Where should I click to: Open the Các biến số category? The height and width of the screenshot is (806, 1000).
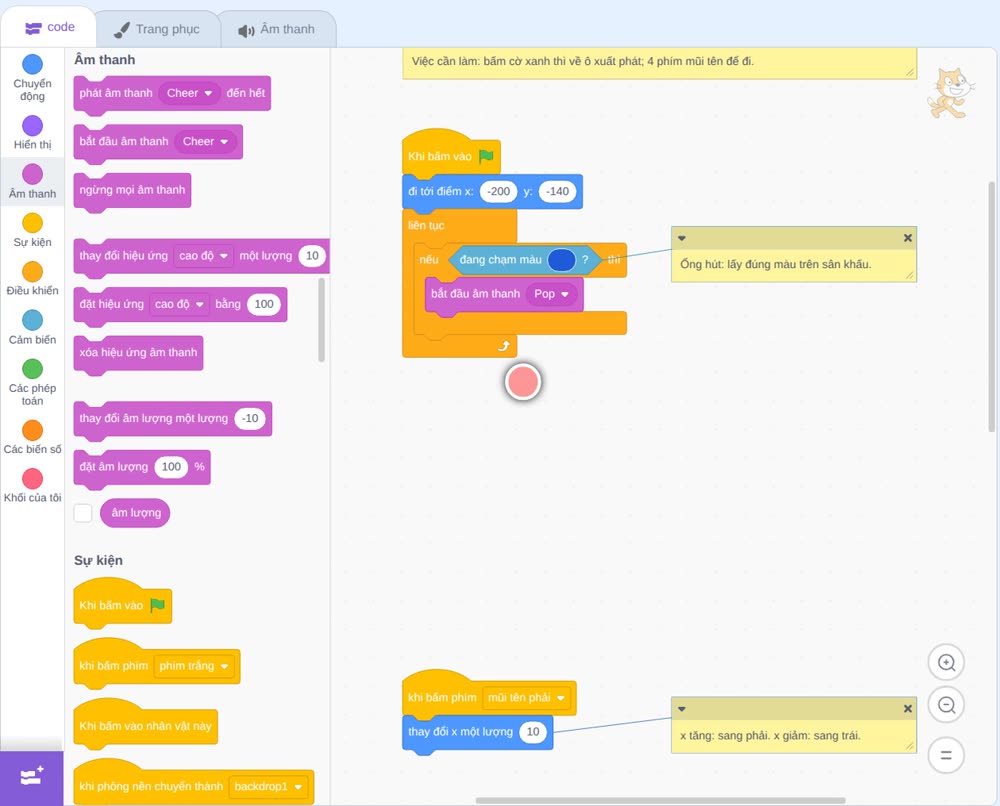point(32,437)
